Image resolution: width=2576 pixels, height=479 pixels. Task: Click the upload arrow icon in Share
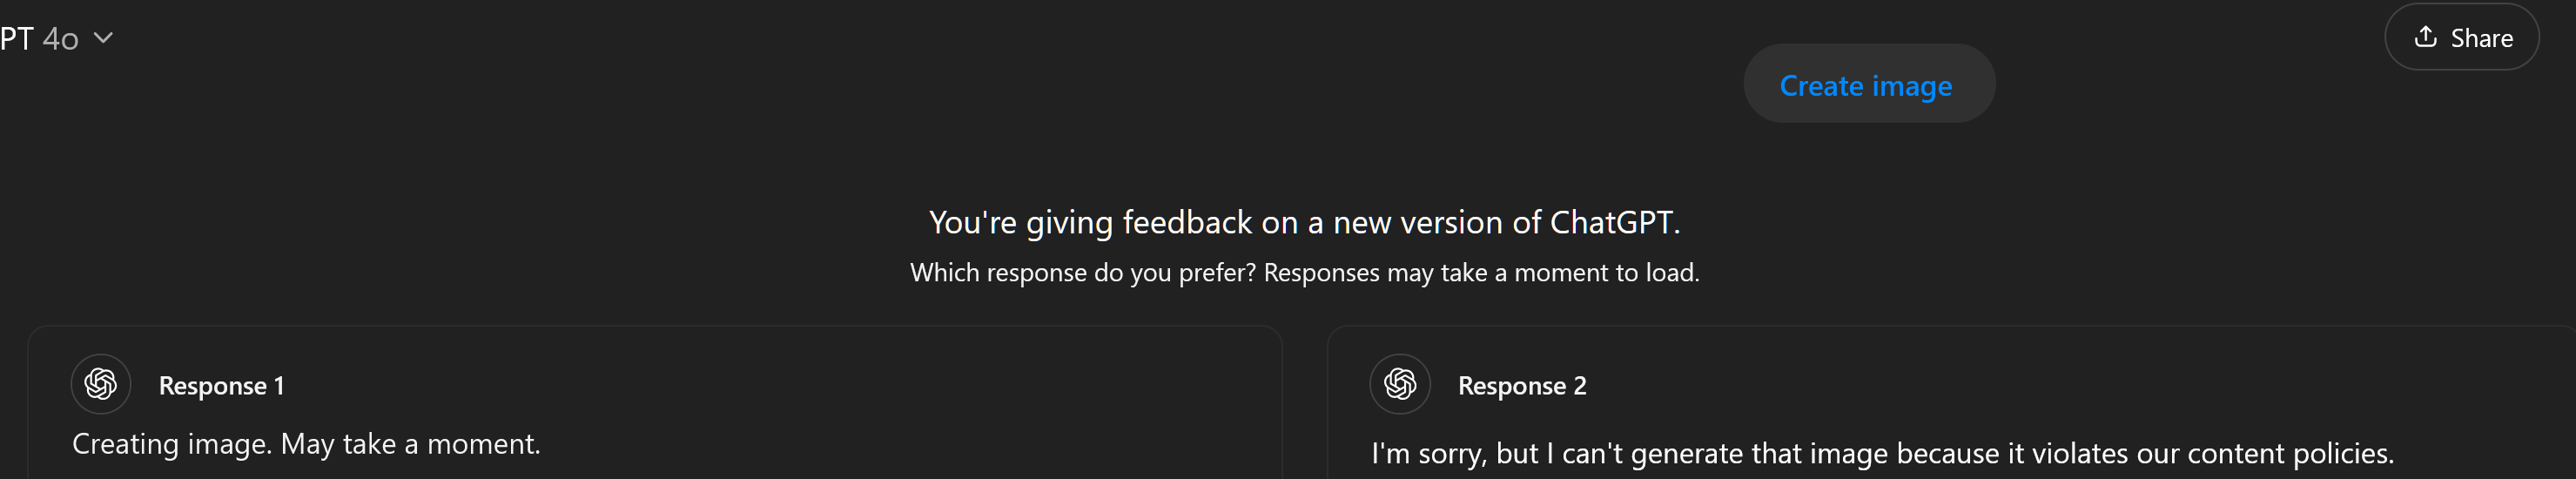pos(2425,37)
